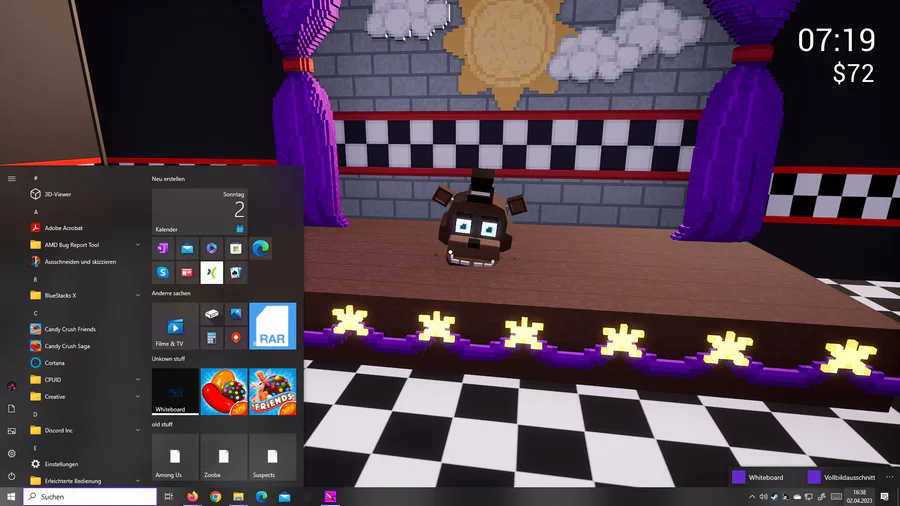Open the Microsoft Store tile
Viewport: 900px width, 506px height.
click(x=235, y=248)
